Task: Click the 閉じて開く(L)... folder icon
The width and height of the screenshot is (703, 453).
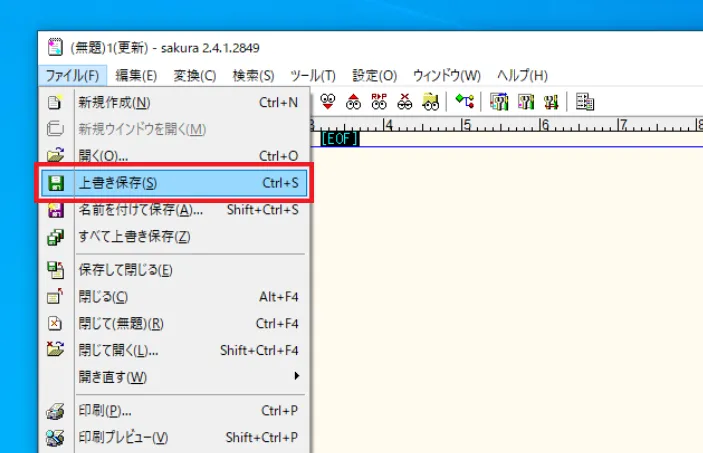Action: pos(55,349)
